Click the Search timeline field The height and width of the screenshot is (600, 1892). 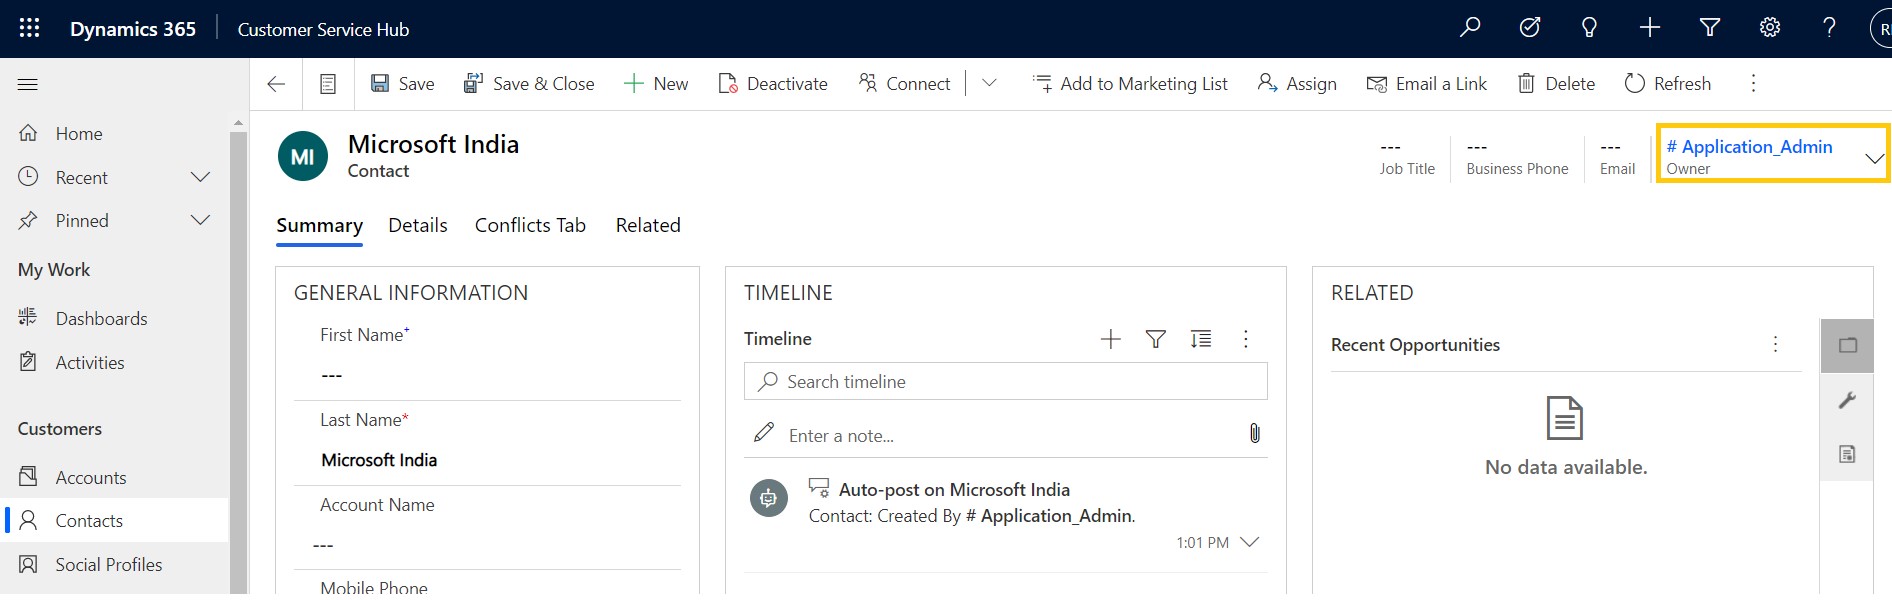[x=1005, y=382]
